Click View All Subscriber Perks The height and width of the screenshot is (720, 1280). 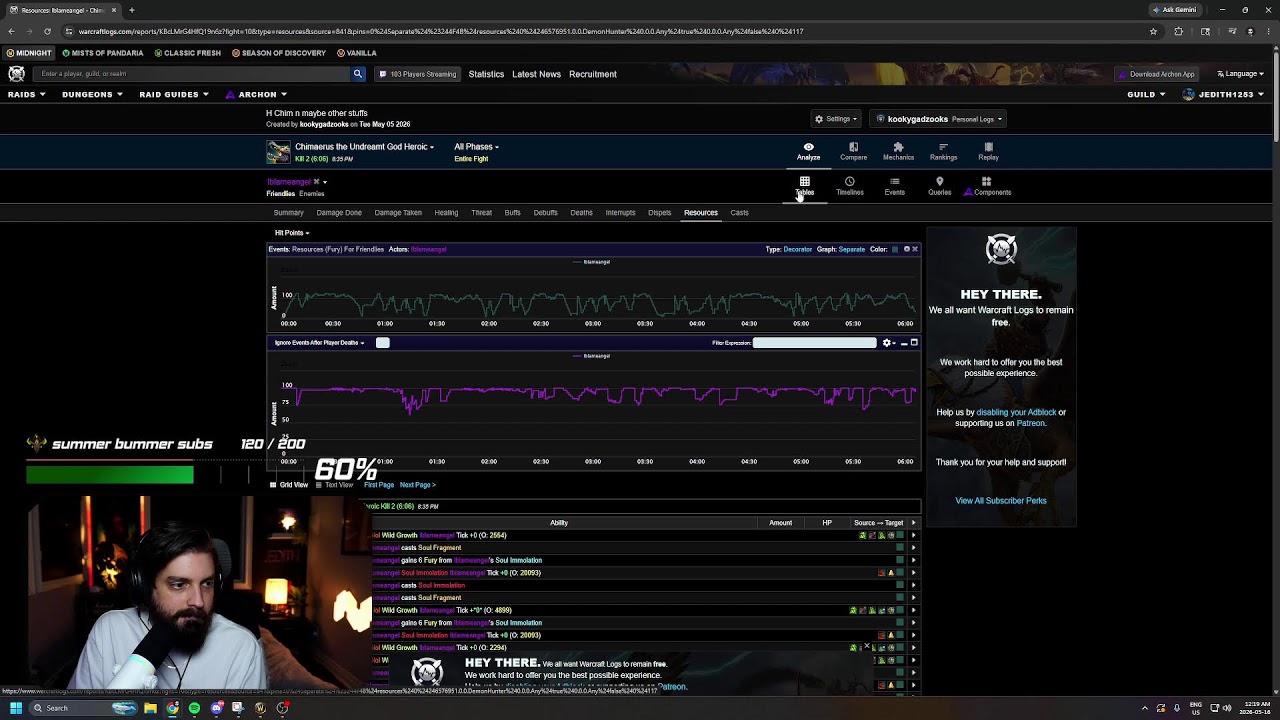point(1000,501)
